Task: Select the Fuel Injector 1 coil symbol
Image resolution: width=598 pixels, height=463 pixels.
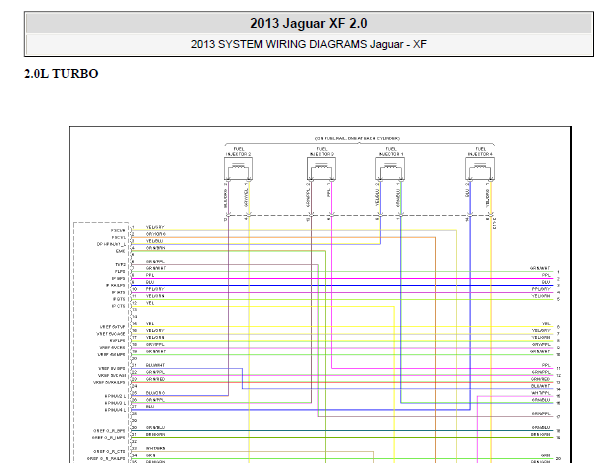Action: coord(390,169)
